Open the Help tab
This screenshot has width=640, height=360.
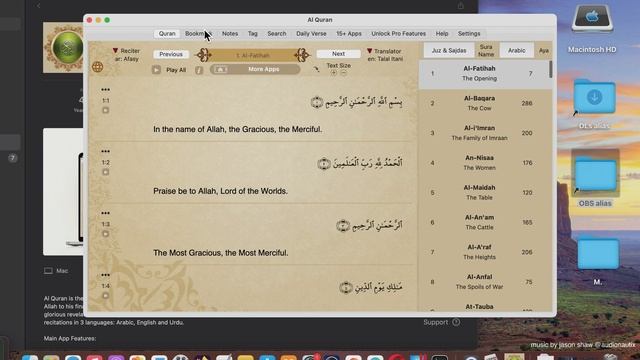click(x=442, y=33)
